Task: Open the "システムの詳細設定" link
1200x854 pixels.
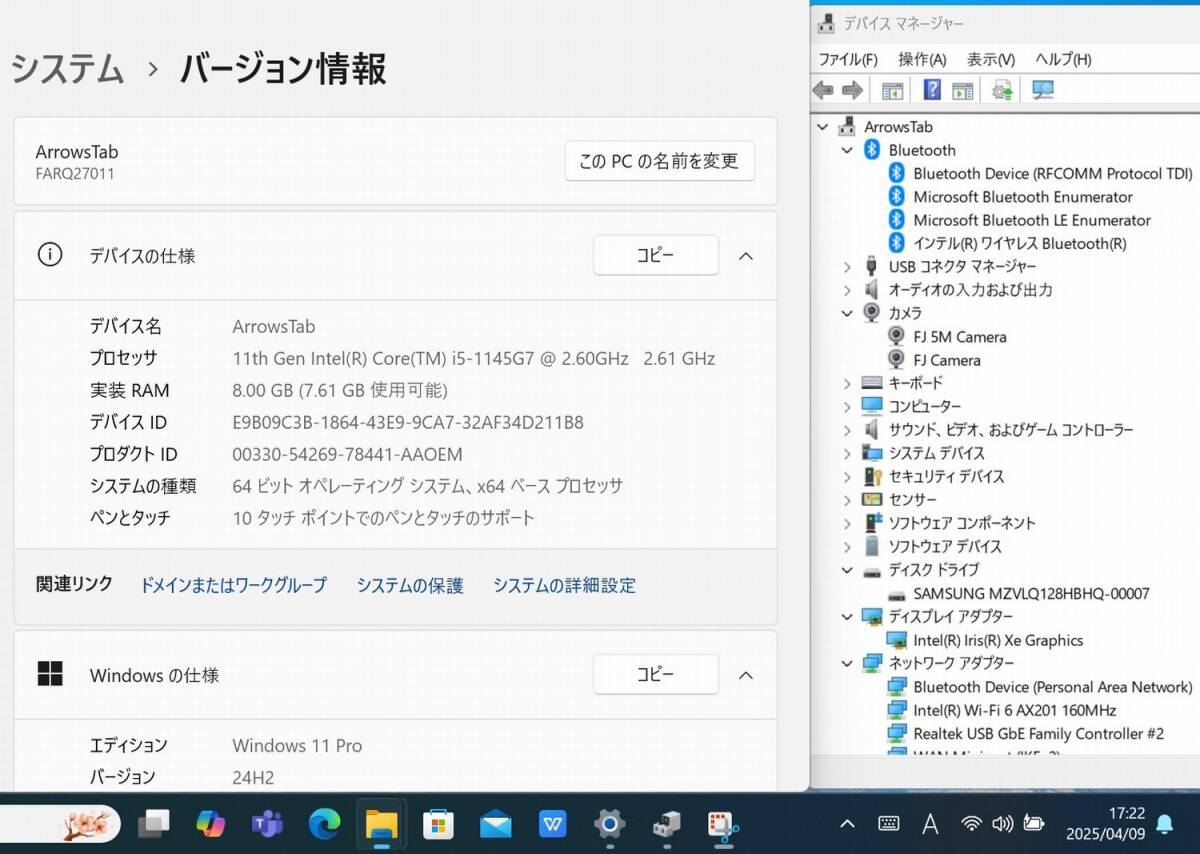Action: click(x=565, y=585)
